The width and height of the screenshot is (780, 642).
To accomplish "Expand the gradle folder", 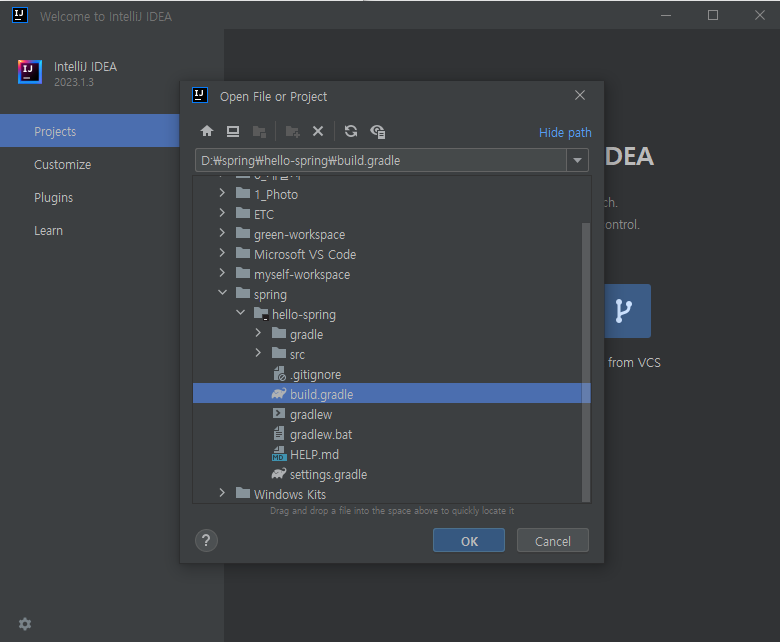I will point(258,333).
